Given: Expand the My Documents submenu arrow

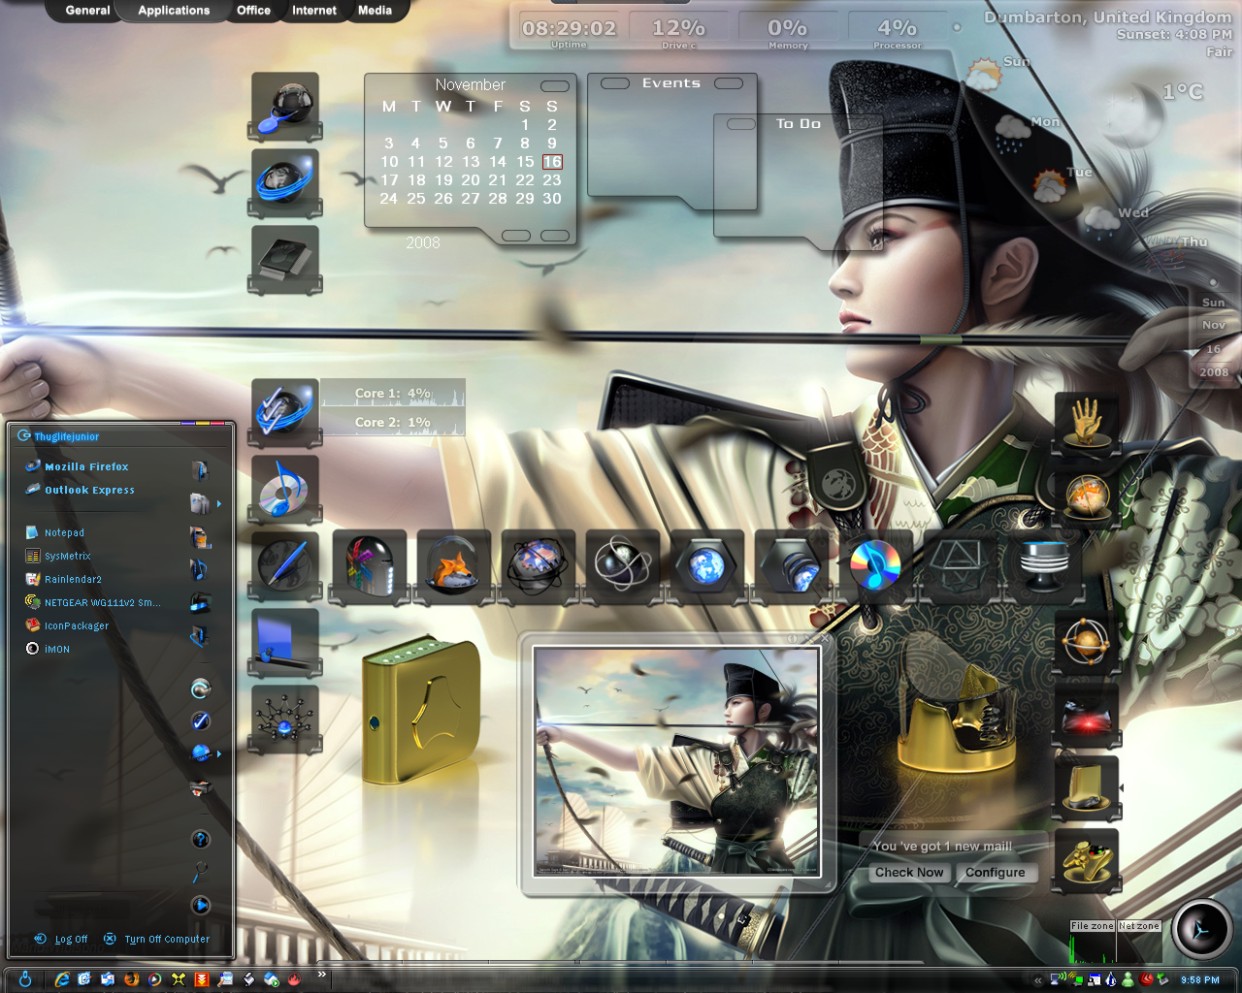Looking at the screenshot, I should (219, 503).
